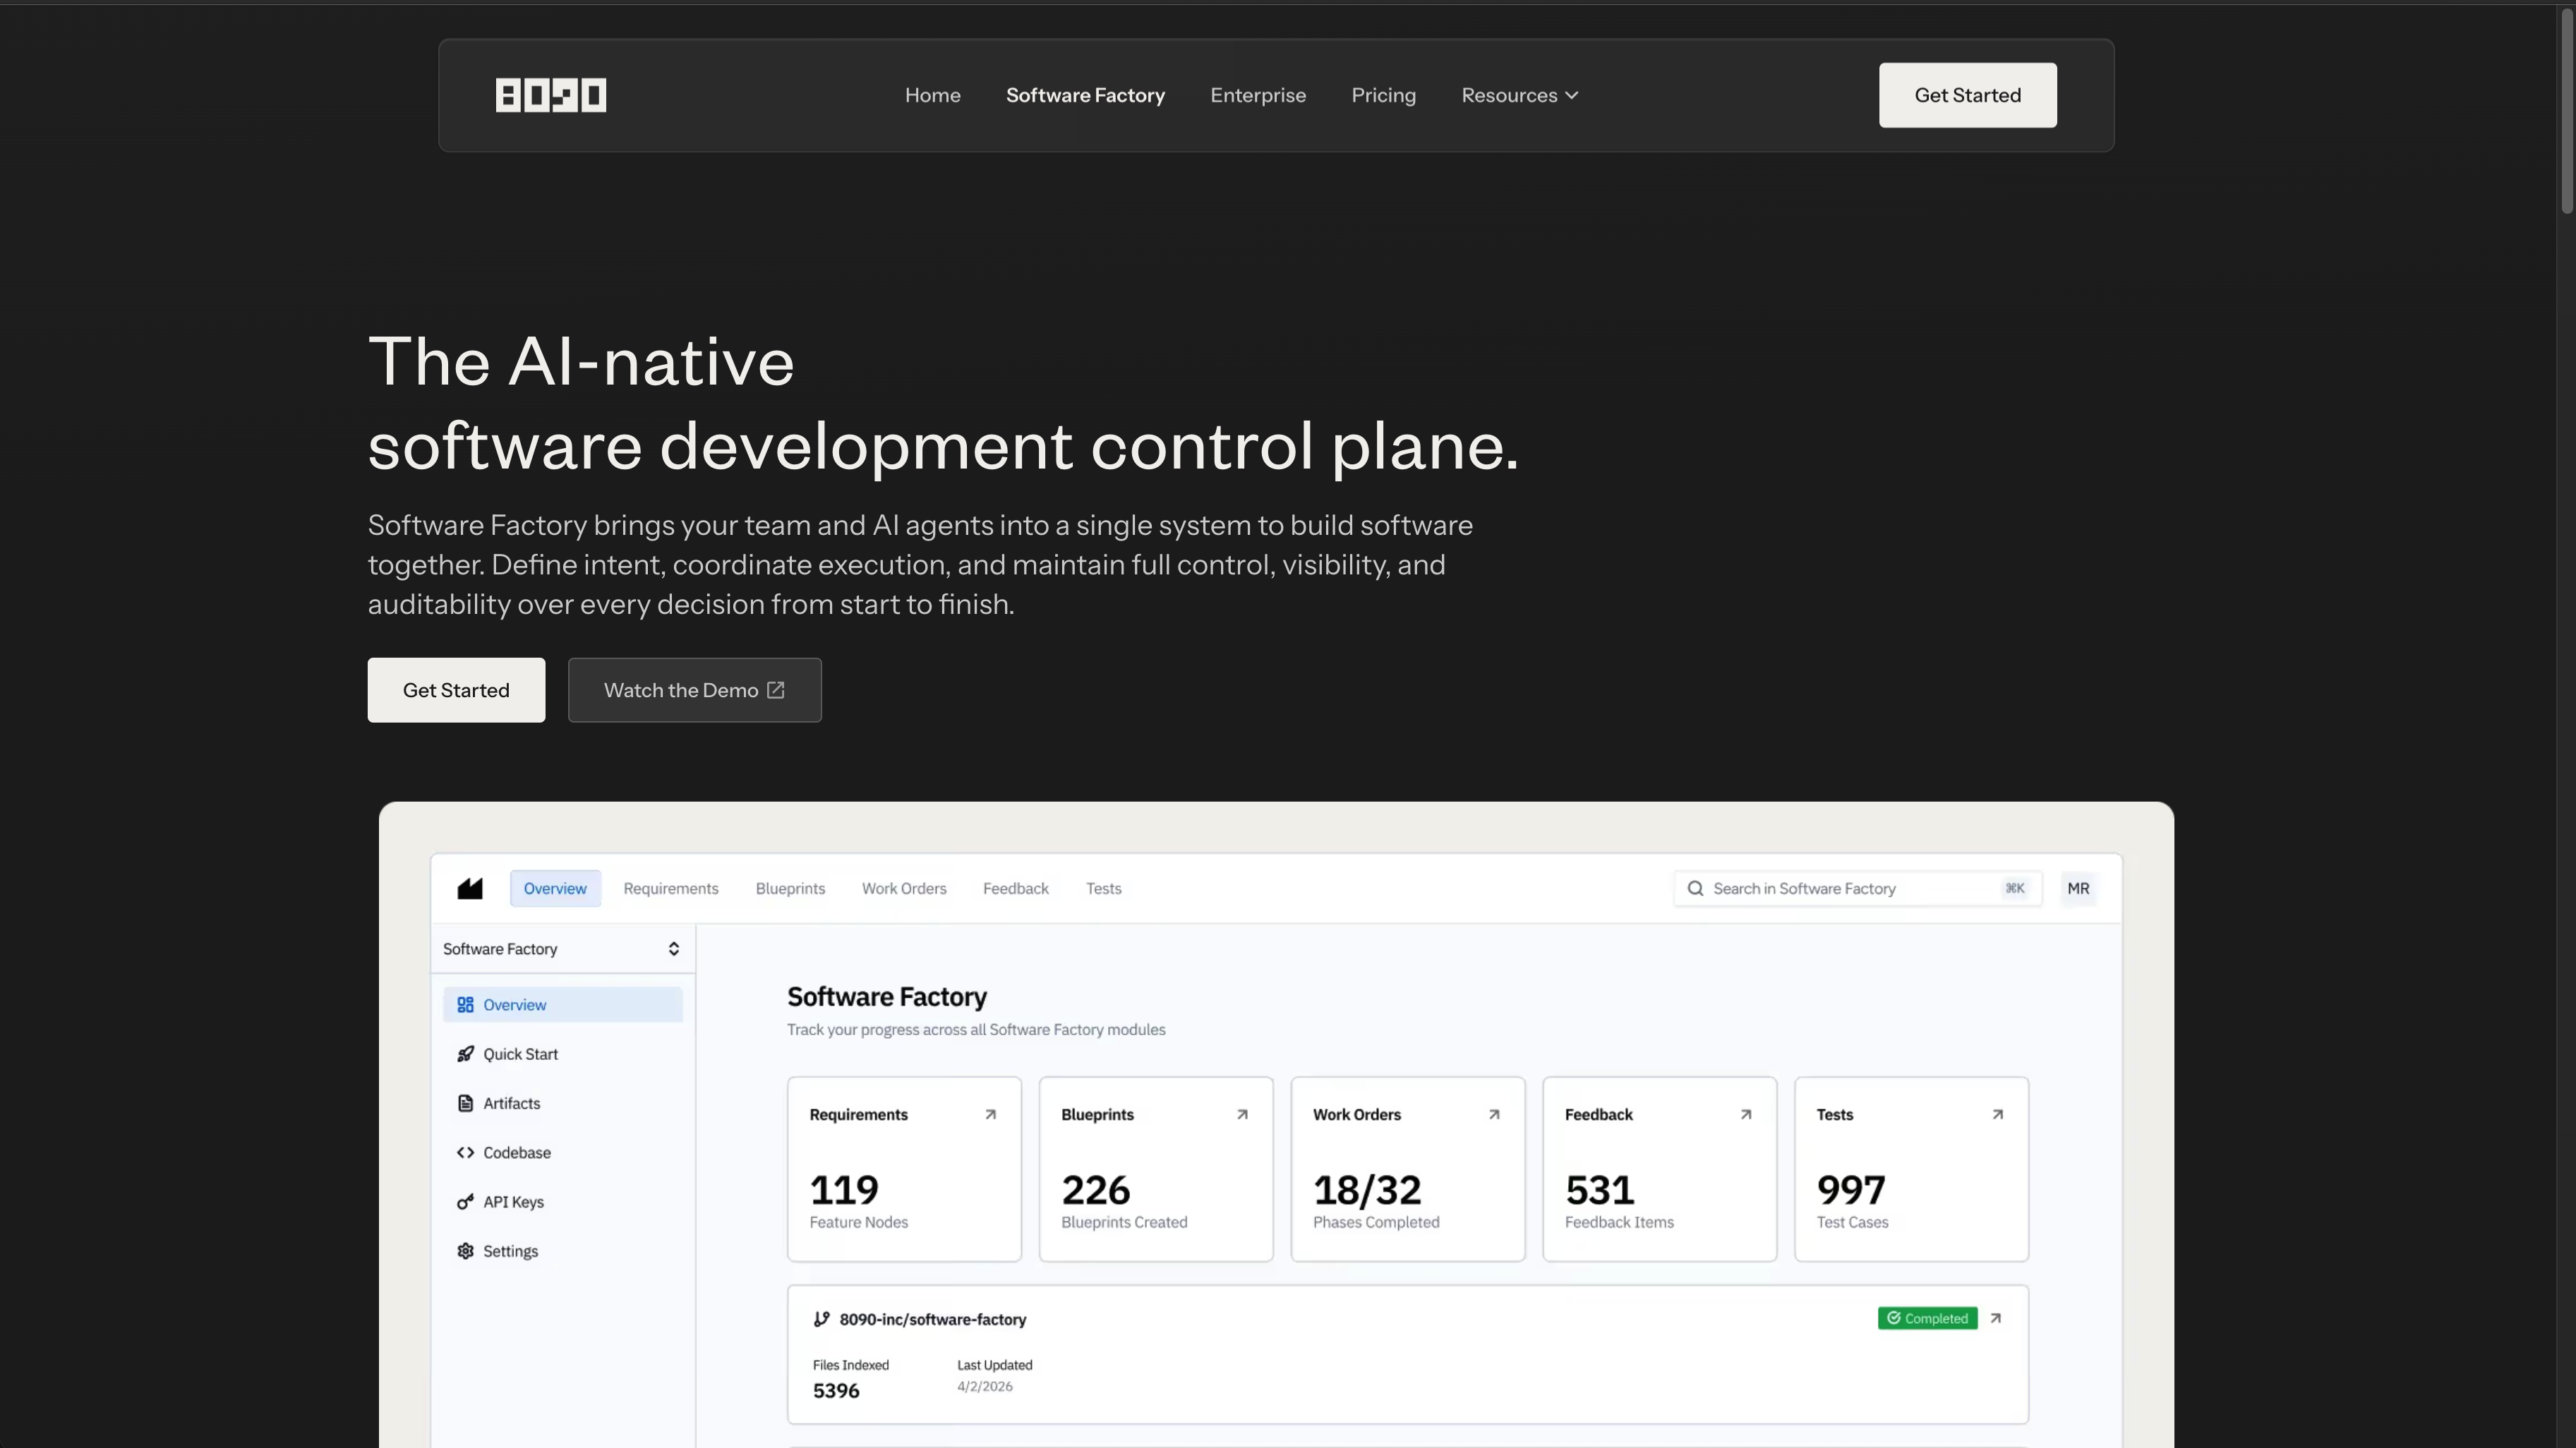Click the page vertical scrollbar thumb

tap(2566, 110)
